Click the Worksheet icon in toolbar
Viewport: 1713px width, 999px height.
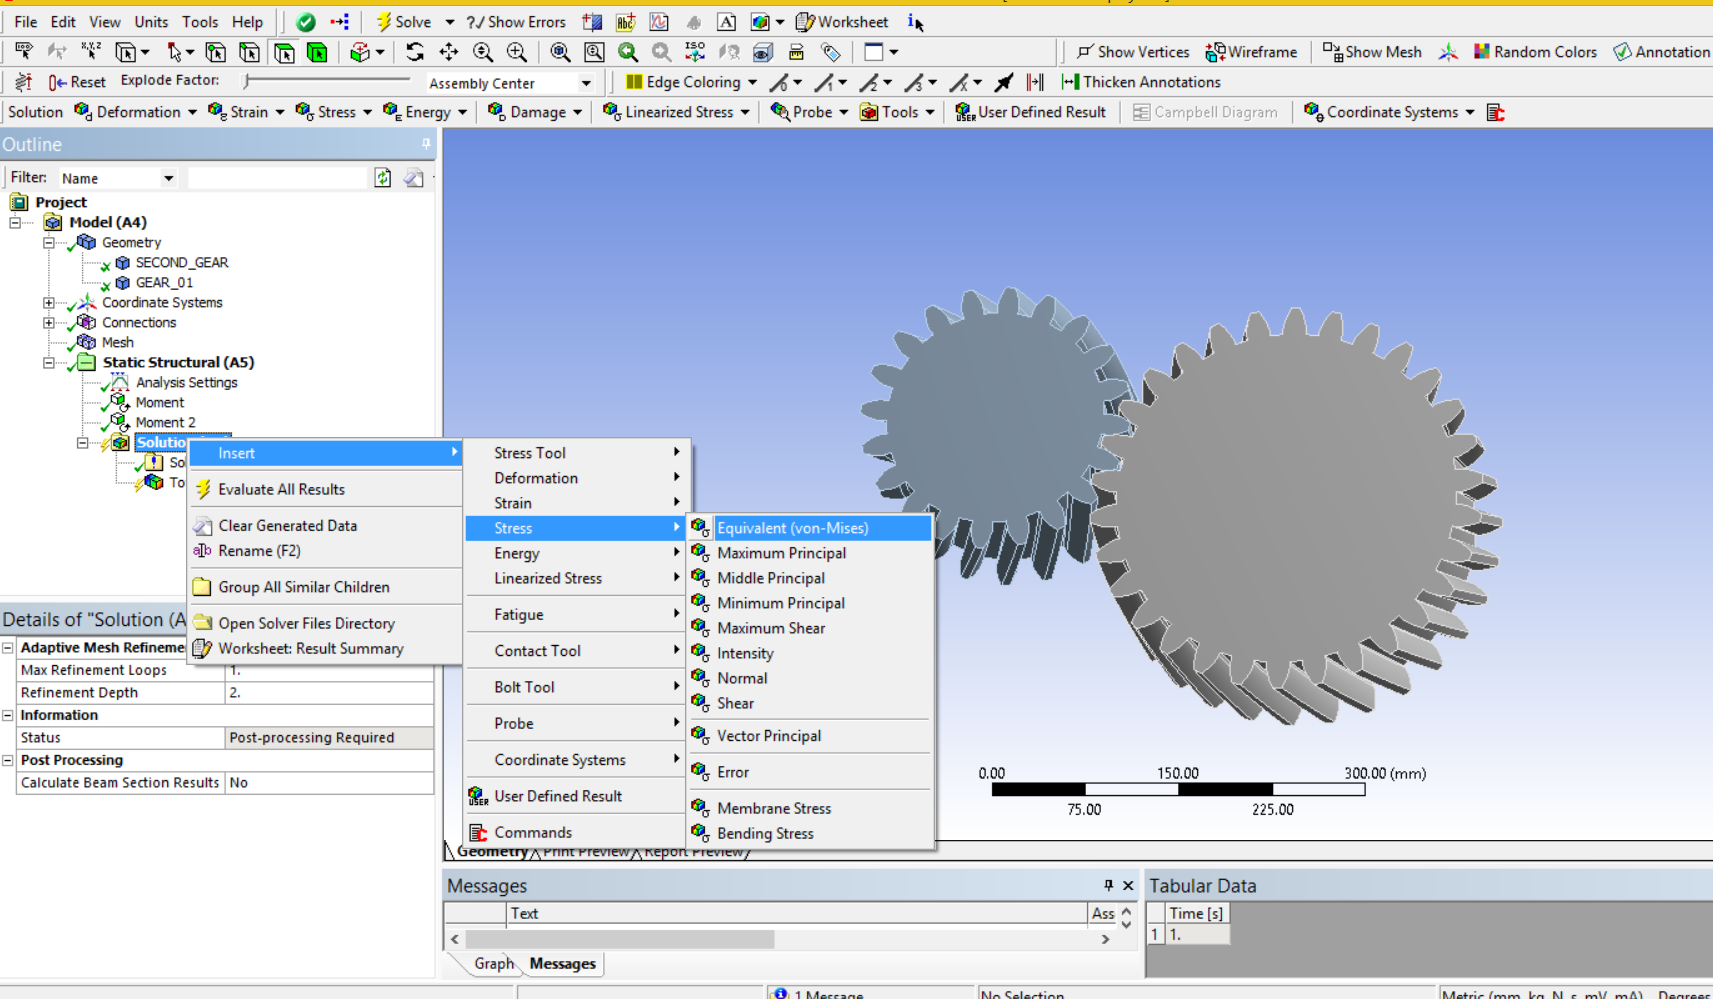[804, 22]
